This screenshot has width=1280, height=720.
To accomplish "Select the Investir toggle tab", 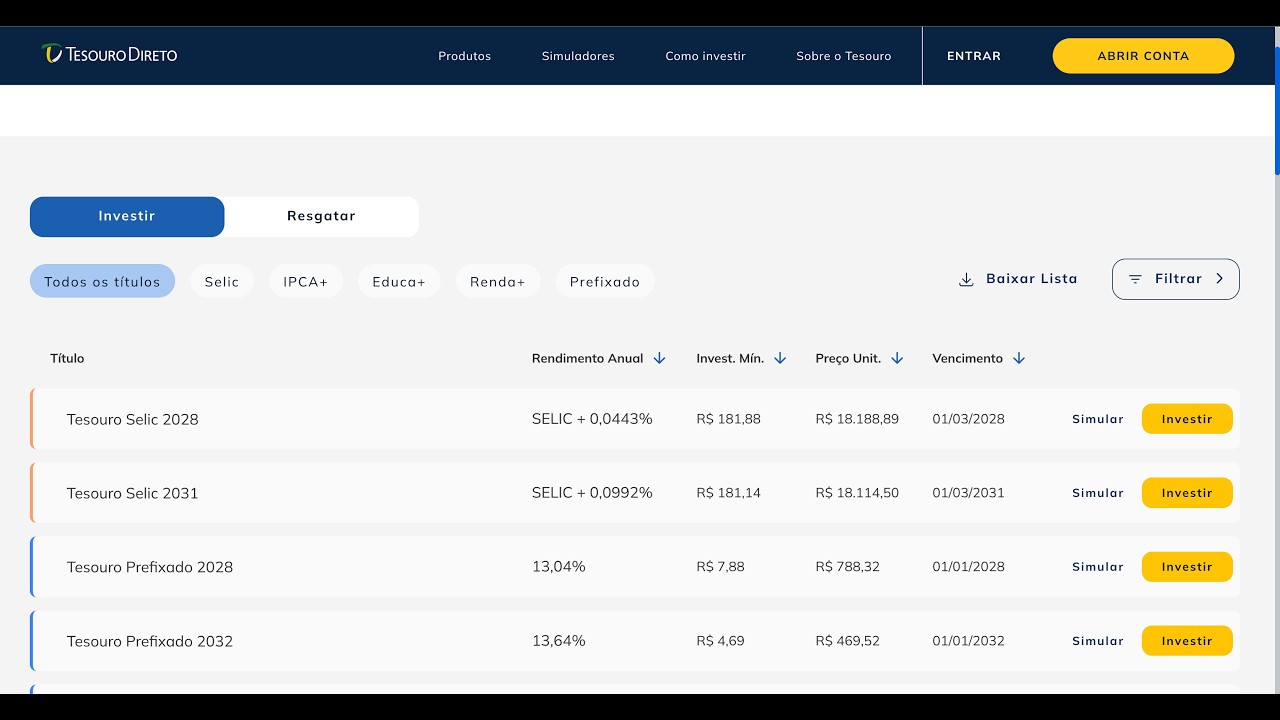I will [x=127, y=216].
